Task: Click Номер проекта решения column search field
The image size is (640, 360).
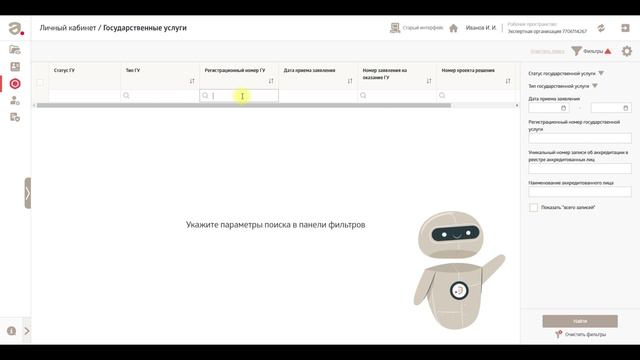Action: point(476,96)
